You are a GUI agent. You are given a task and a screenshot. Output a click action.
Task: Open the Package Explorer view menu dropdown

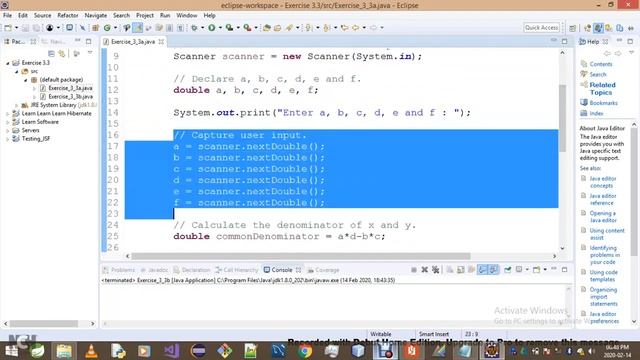point(90,53)
